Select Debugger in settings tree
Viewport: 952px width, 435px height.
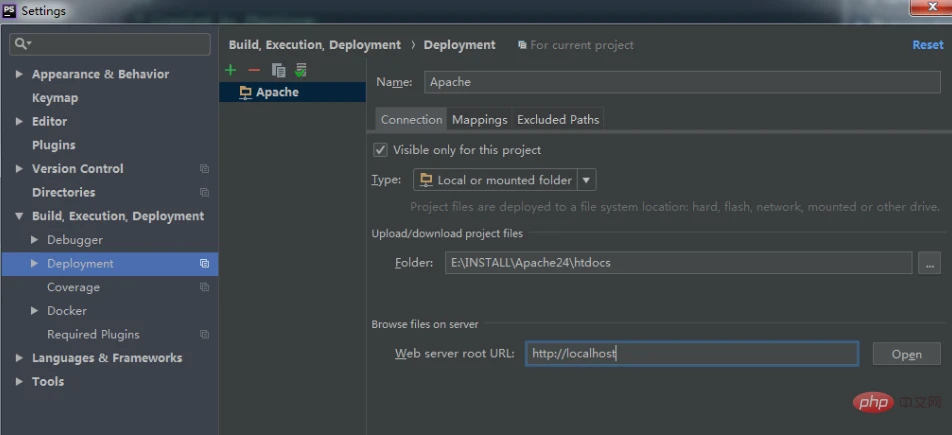tap(75, 240)
